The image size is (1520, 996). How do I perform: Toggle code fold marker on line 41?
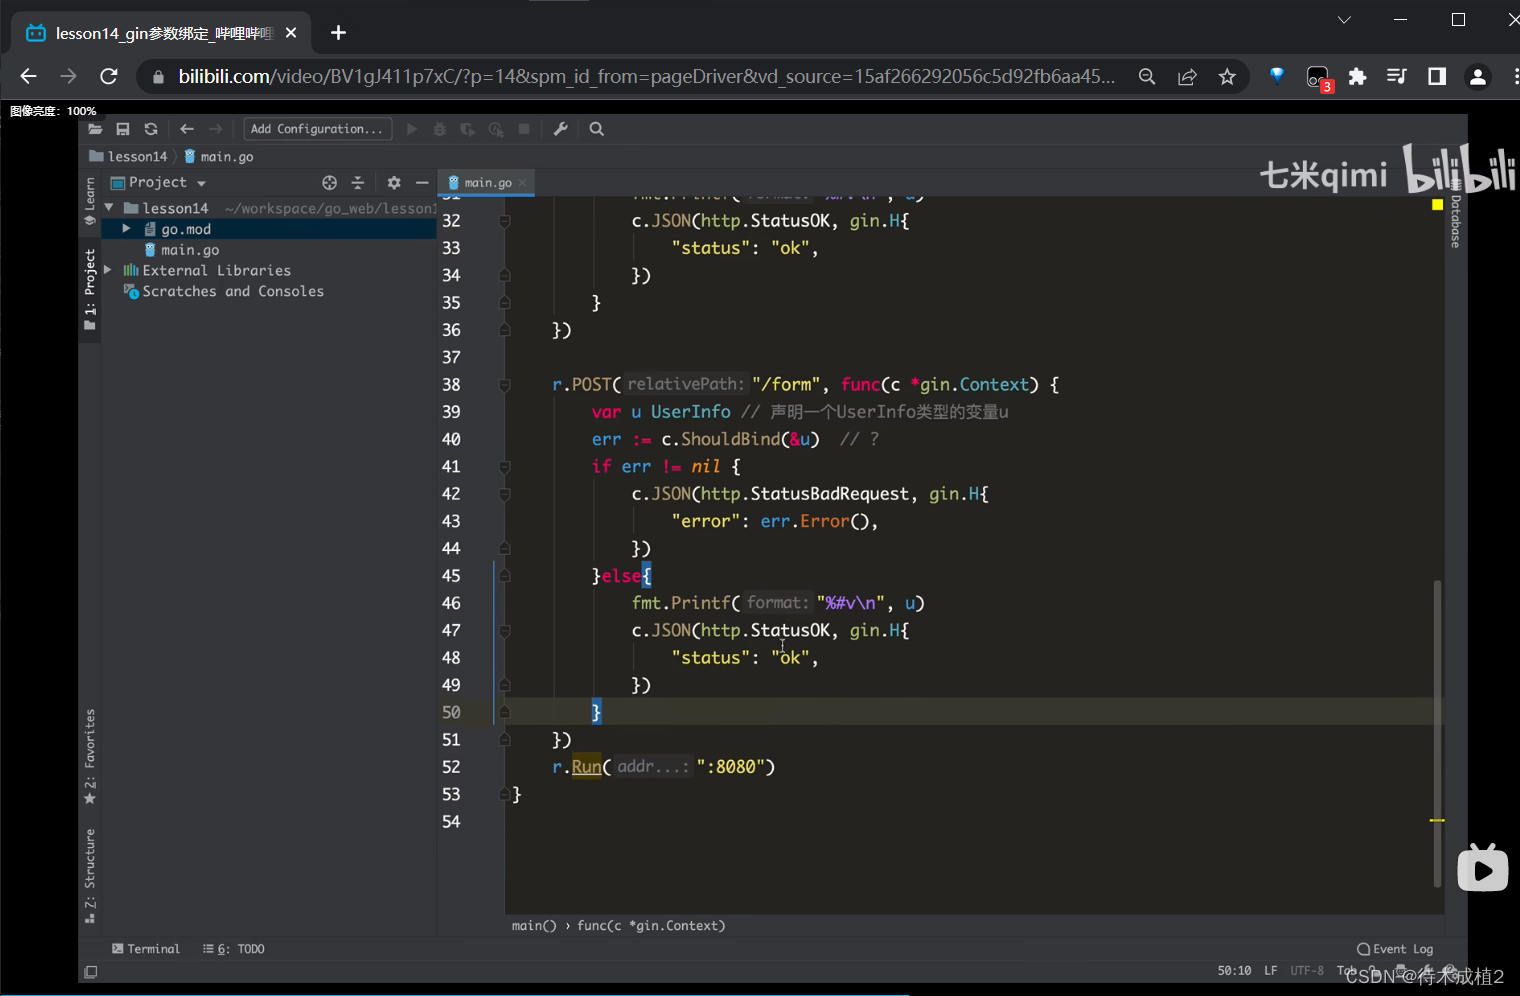[505, 467]
